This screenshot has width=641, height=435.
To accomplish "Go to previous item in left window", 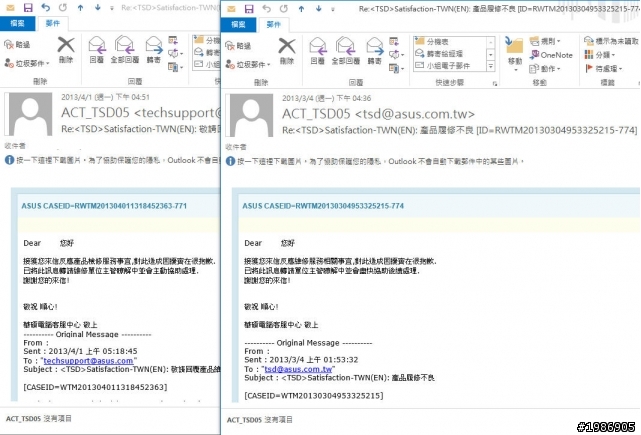I will pos(81,7).
